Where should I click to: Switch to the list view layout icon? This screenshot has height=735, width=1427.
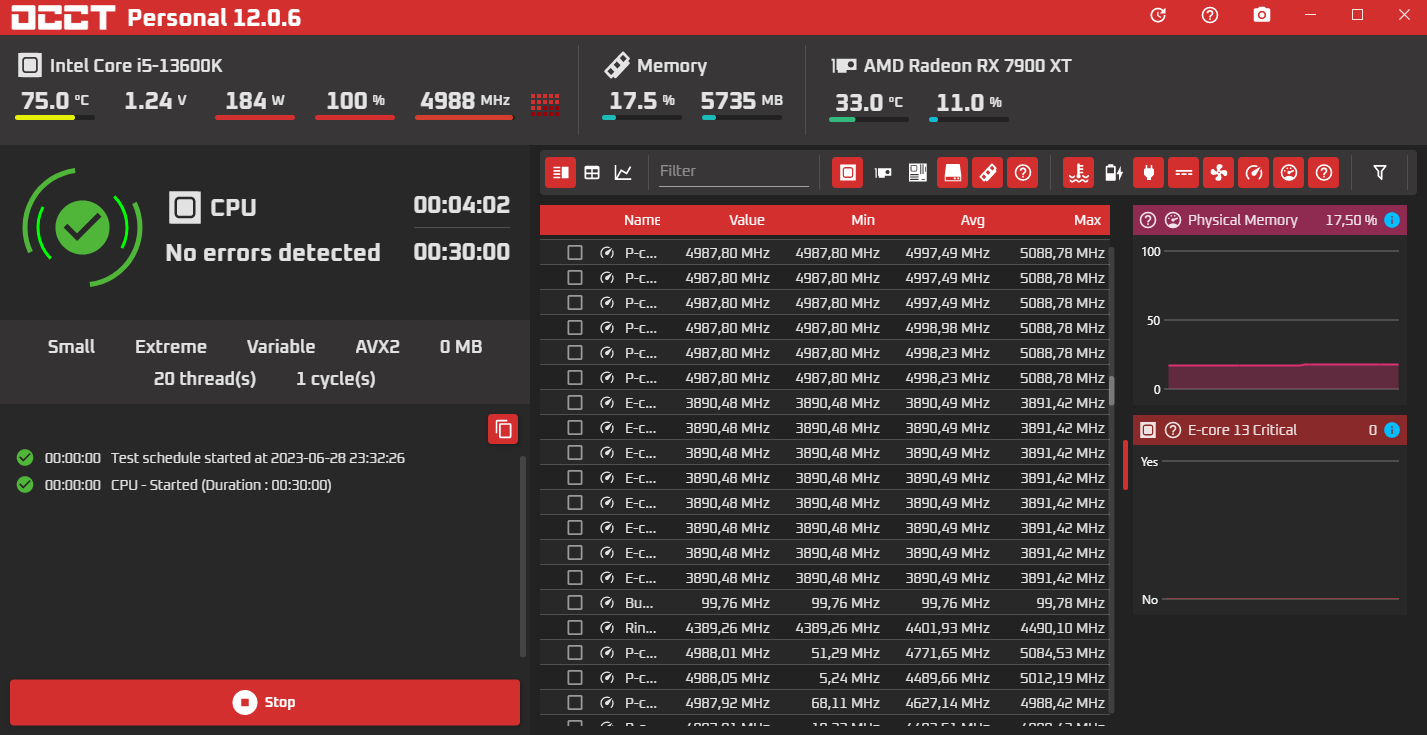pyautogui.click(x=560, y=172)
